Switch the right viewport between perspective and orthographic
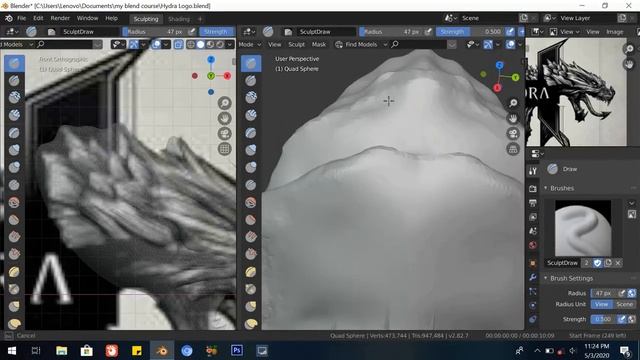 click(x=513, y=149)
